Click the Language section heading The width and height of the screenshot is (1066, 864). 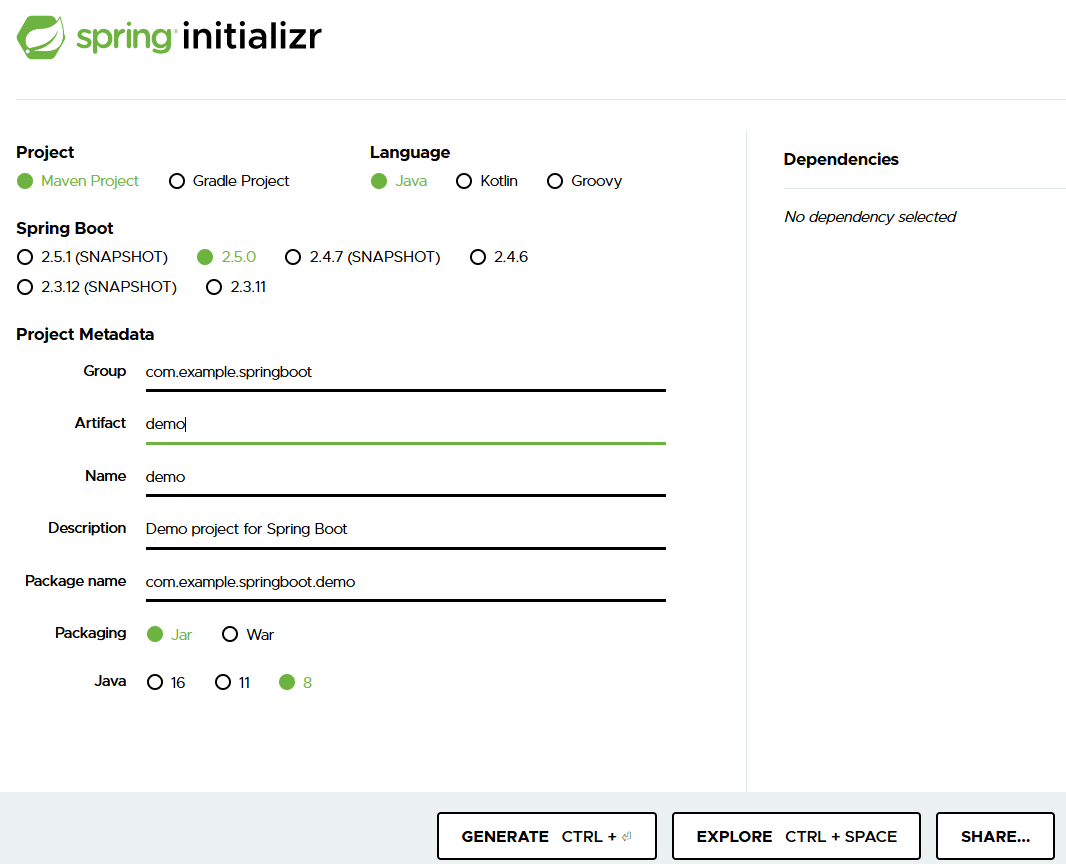410,152
